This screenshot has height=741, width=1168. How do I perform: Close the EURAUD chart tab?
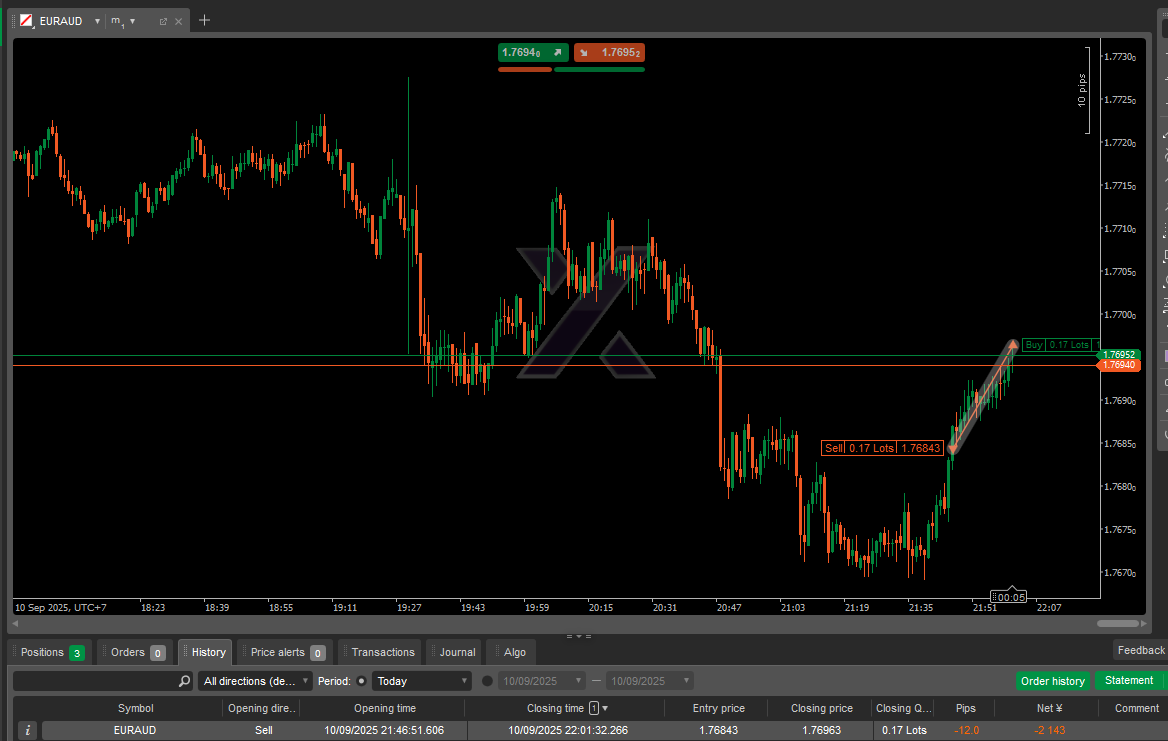179,21
